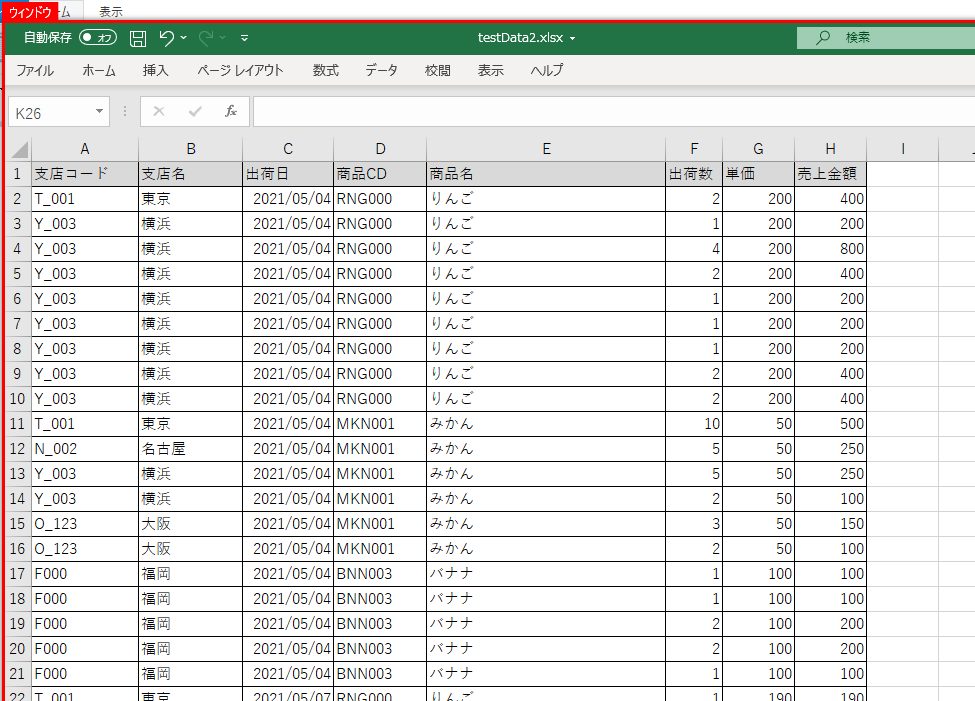The width and height of the screenshot is (975, 701).
Task: Click the fx Insert Function icon
Action: (231, 112)
